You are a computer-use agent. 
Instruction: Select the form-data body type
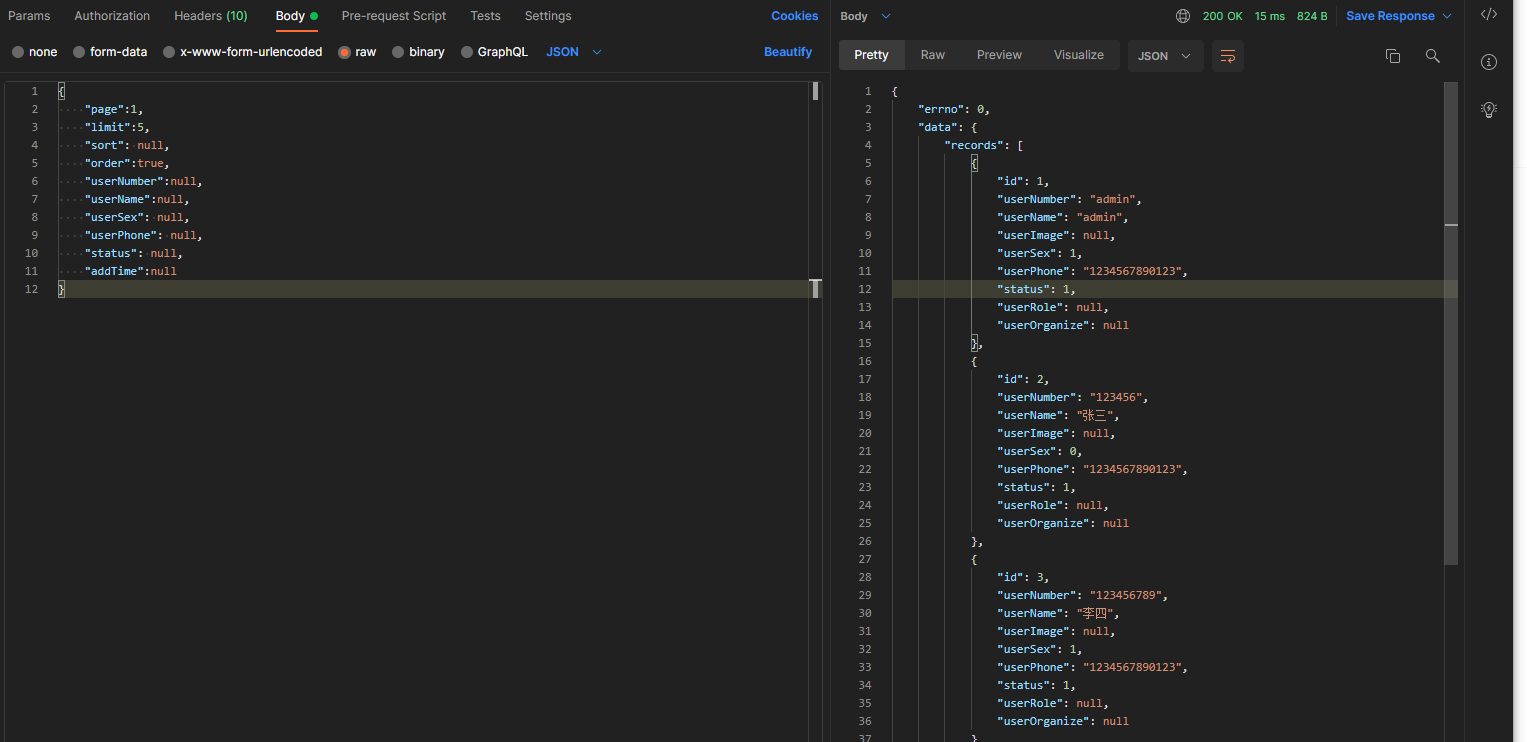[x=110, y=52]
